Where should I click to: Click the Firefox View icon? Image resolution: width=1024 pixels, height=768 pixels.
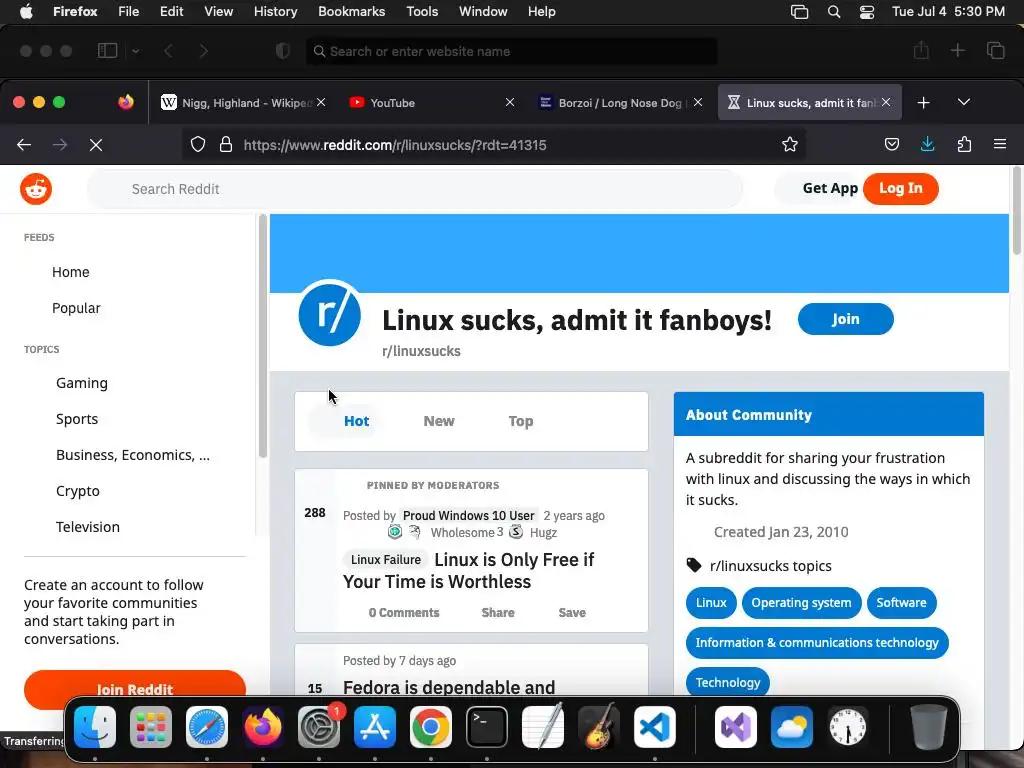tap(126, 102)
